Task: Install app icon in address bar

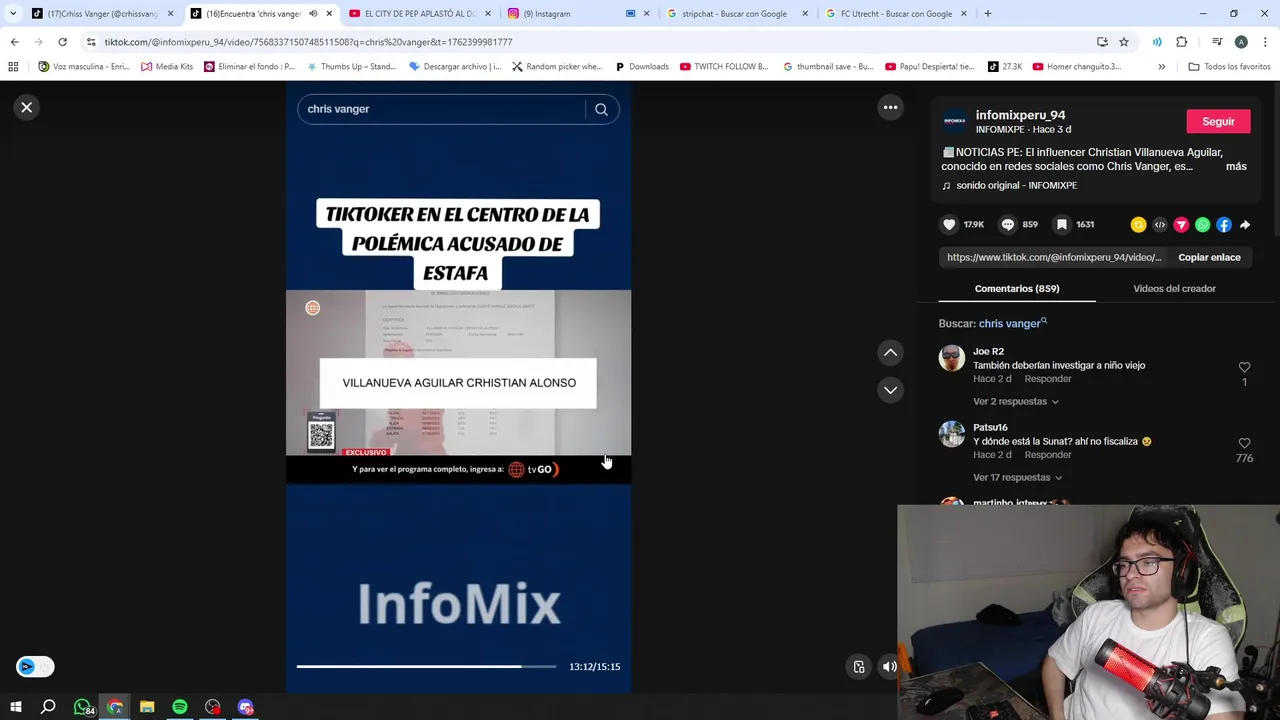Action: [1102, 42]
